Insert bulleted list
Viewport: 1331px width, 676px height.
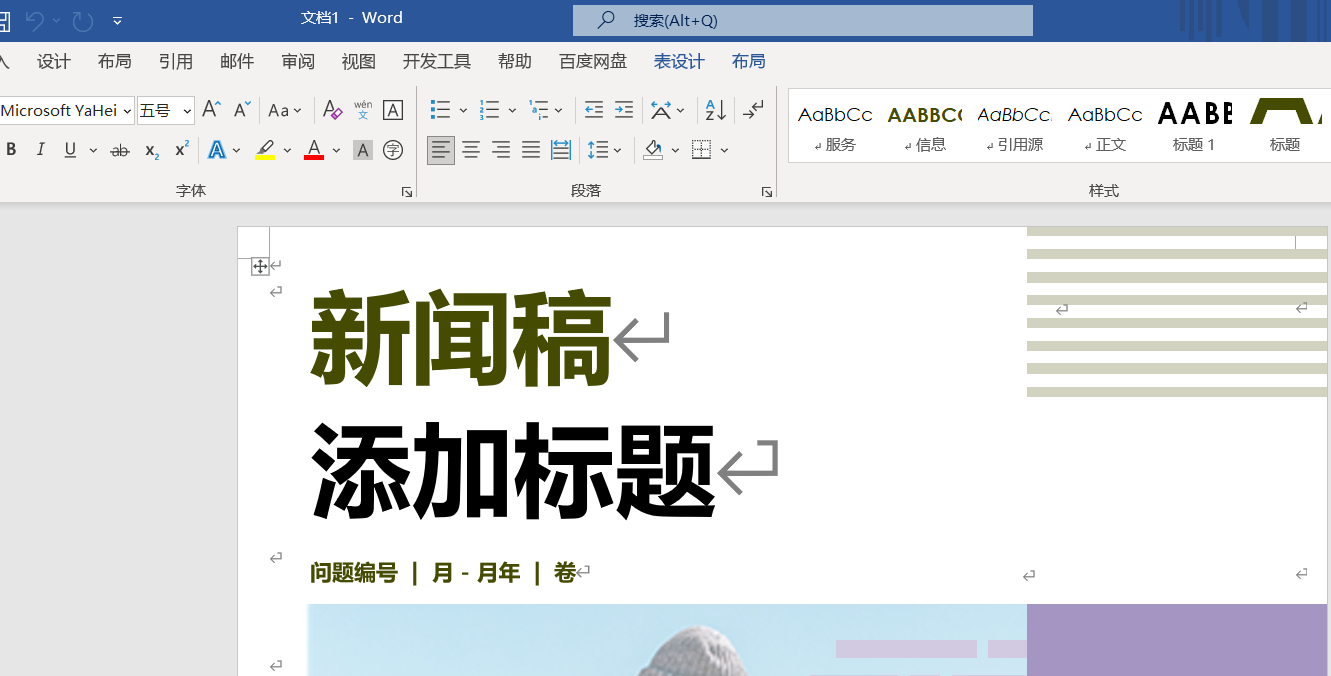[440, 110]
